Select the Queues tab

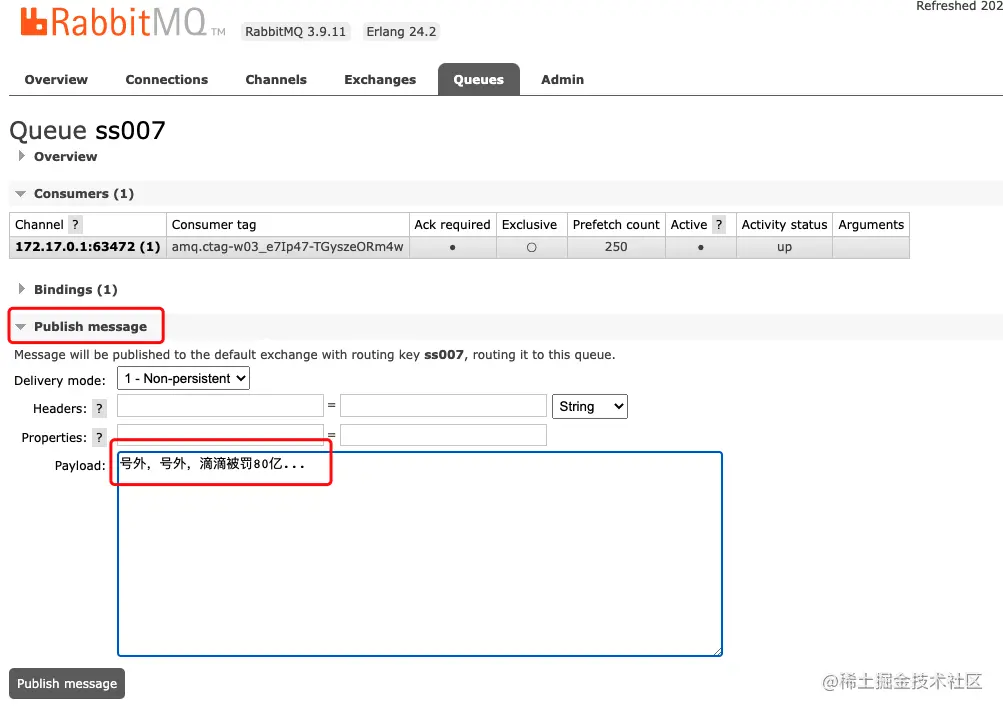pos(478,80)
